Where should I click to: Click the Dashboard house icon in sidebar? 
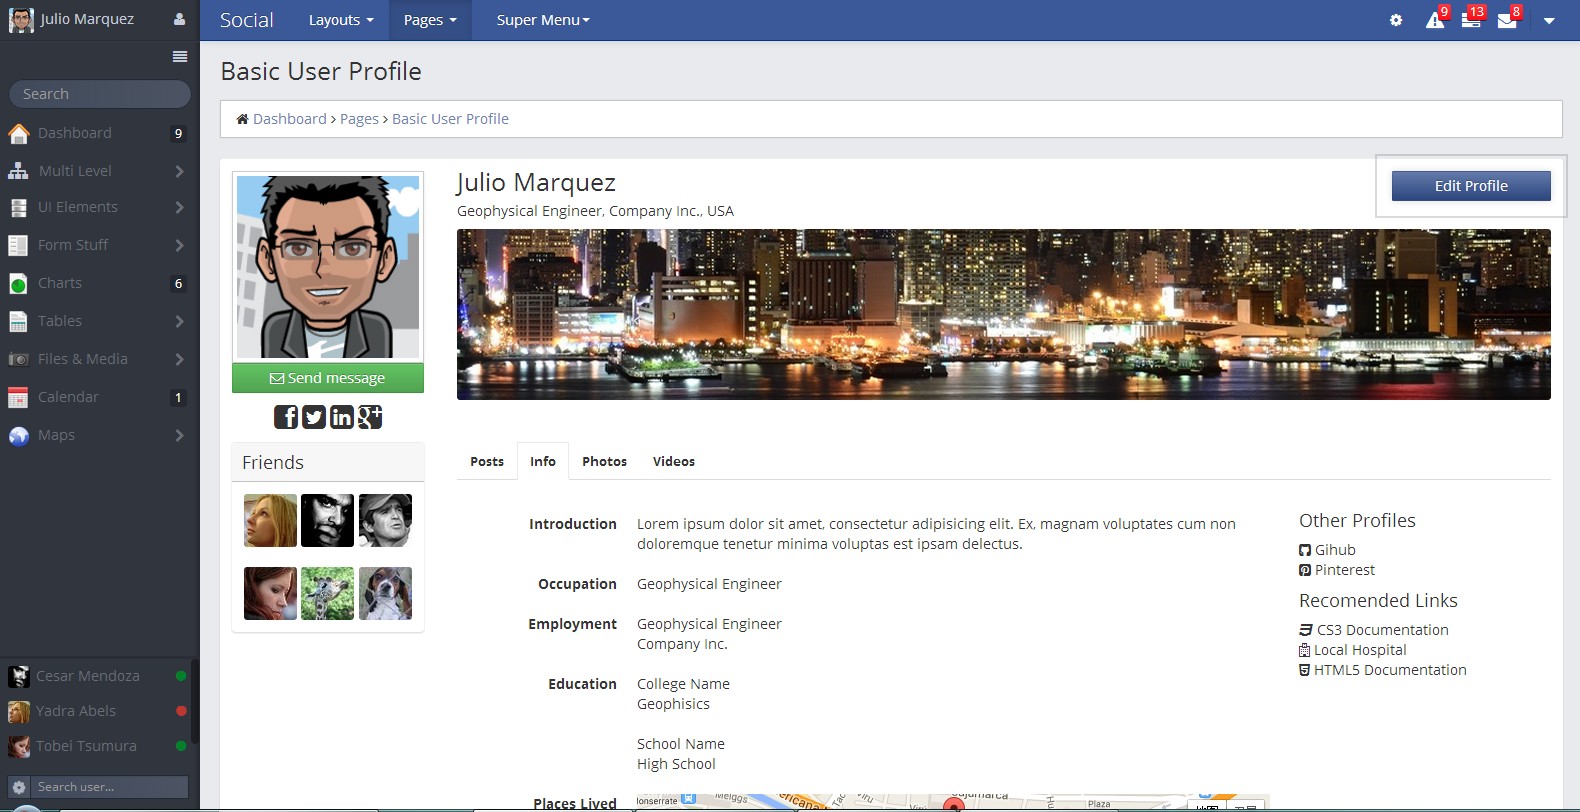coord(19,133)
